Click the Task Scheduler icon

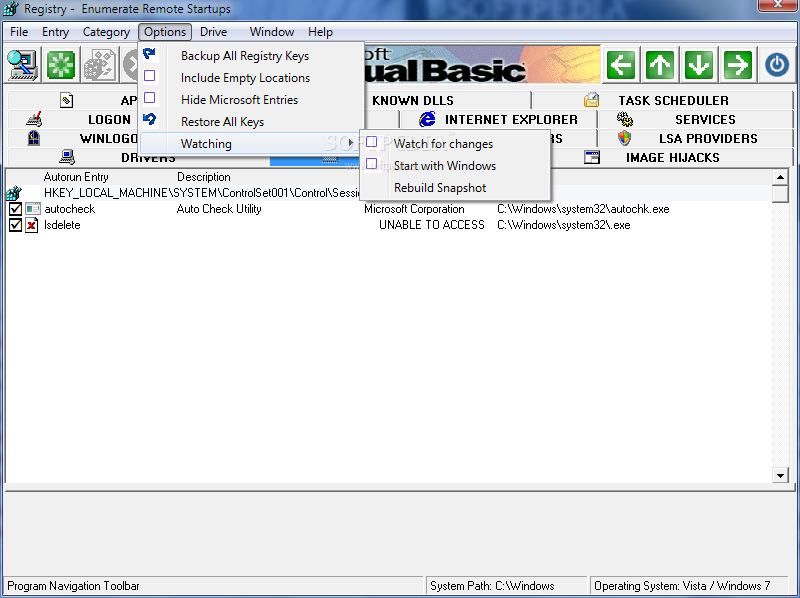click(591, 99)
